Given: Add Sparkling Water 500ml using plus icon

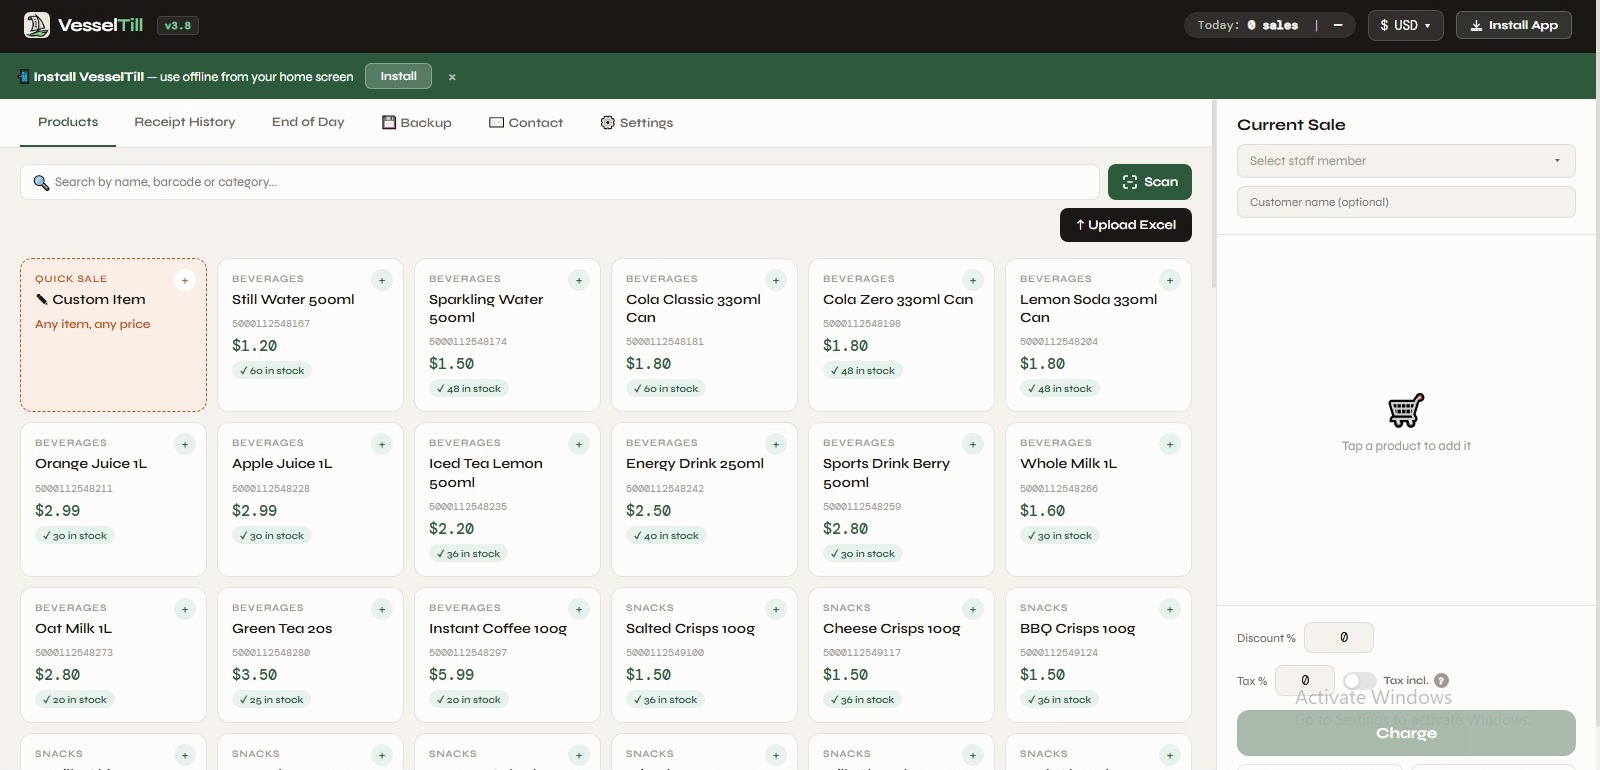Looking at the screenshot, I should point(579,280).
